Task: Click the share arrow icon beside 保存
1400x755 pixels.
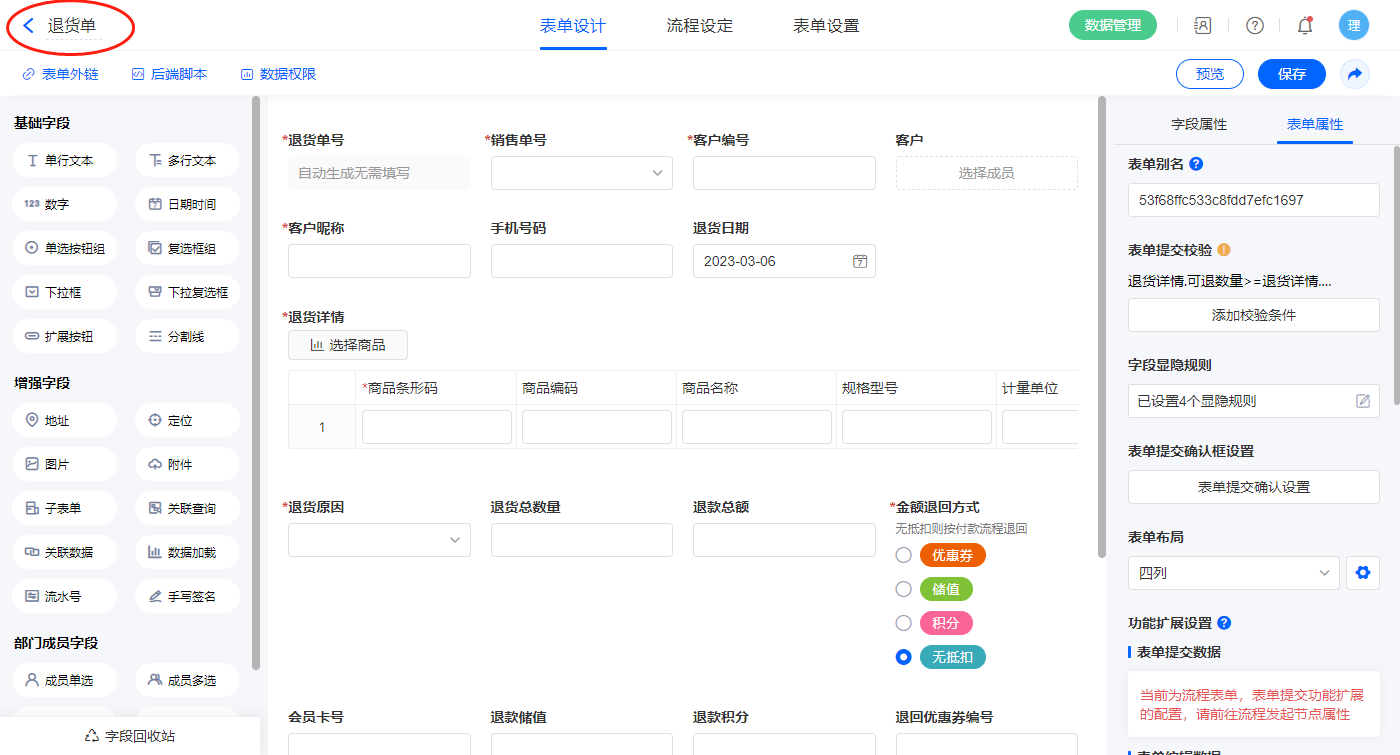Action: point(1355,74)
